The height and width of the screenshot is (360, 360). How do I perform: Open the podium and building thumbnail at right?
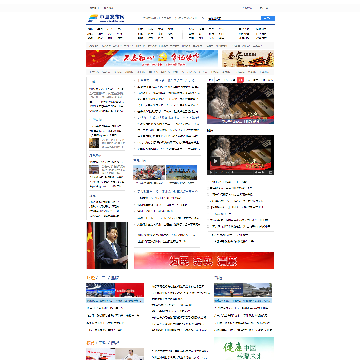[243, 290]
